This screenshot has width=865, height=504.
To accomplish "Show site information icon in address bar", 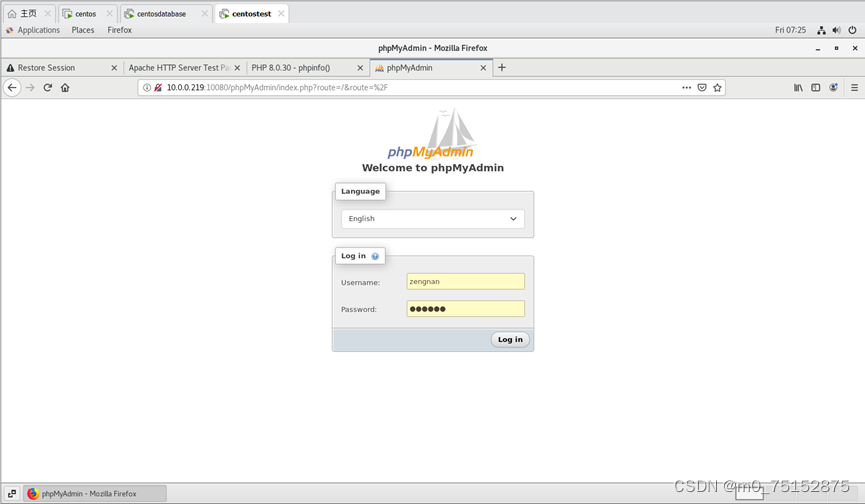I will coord(147,88).
